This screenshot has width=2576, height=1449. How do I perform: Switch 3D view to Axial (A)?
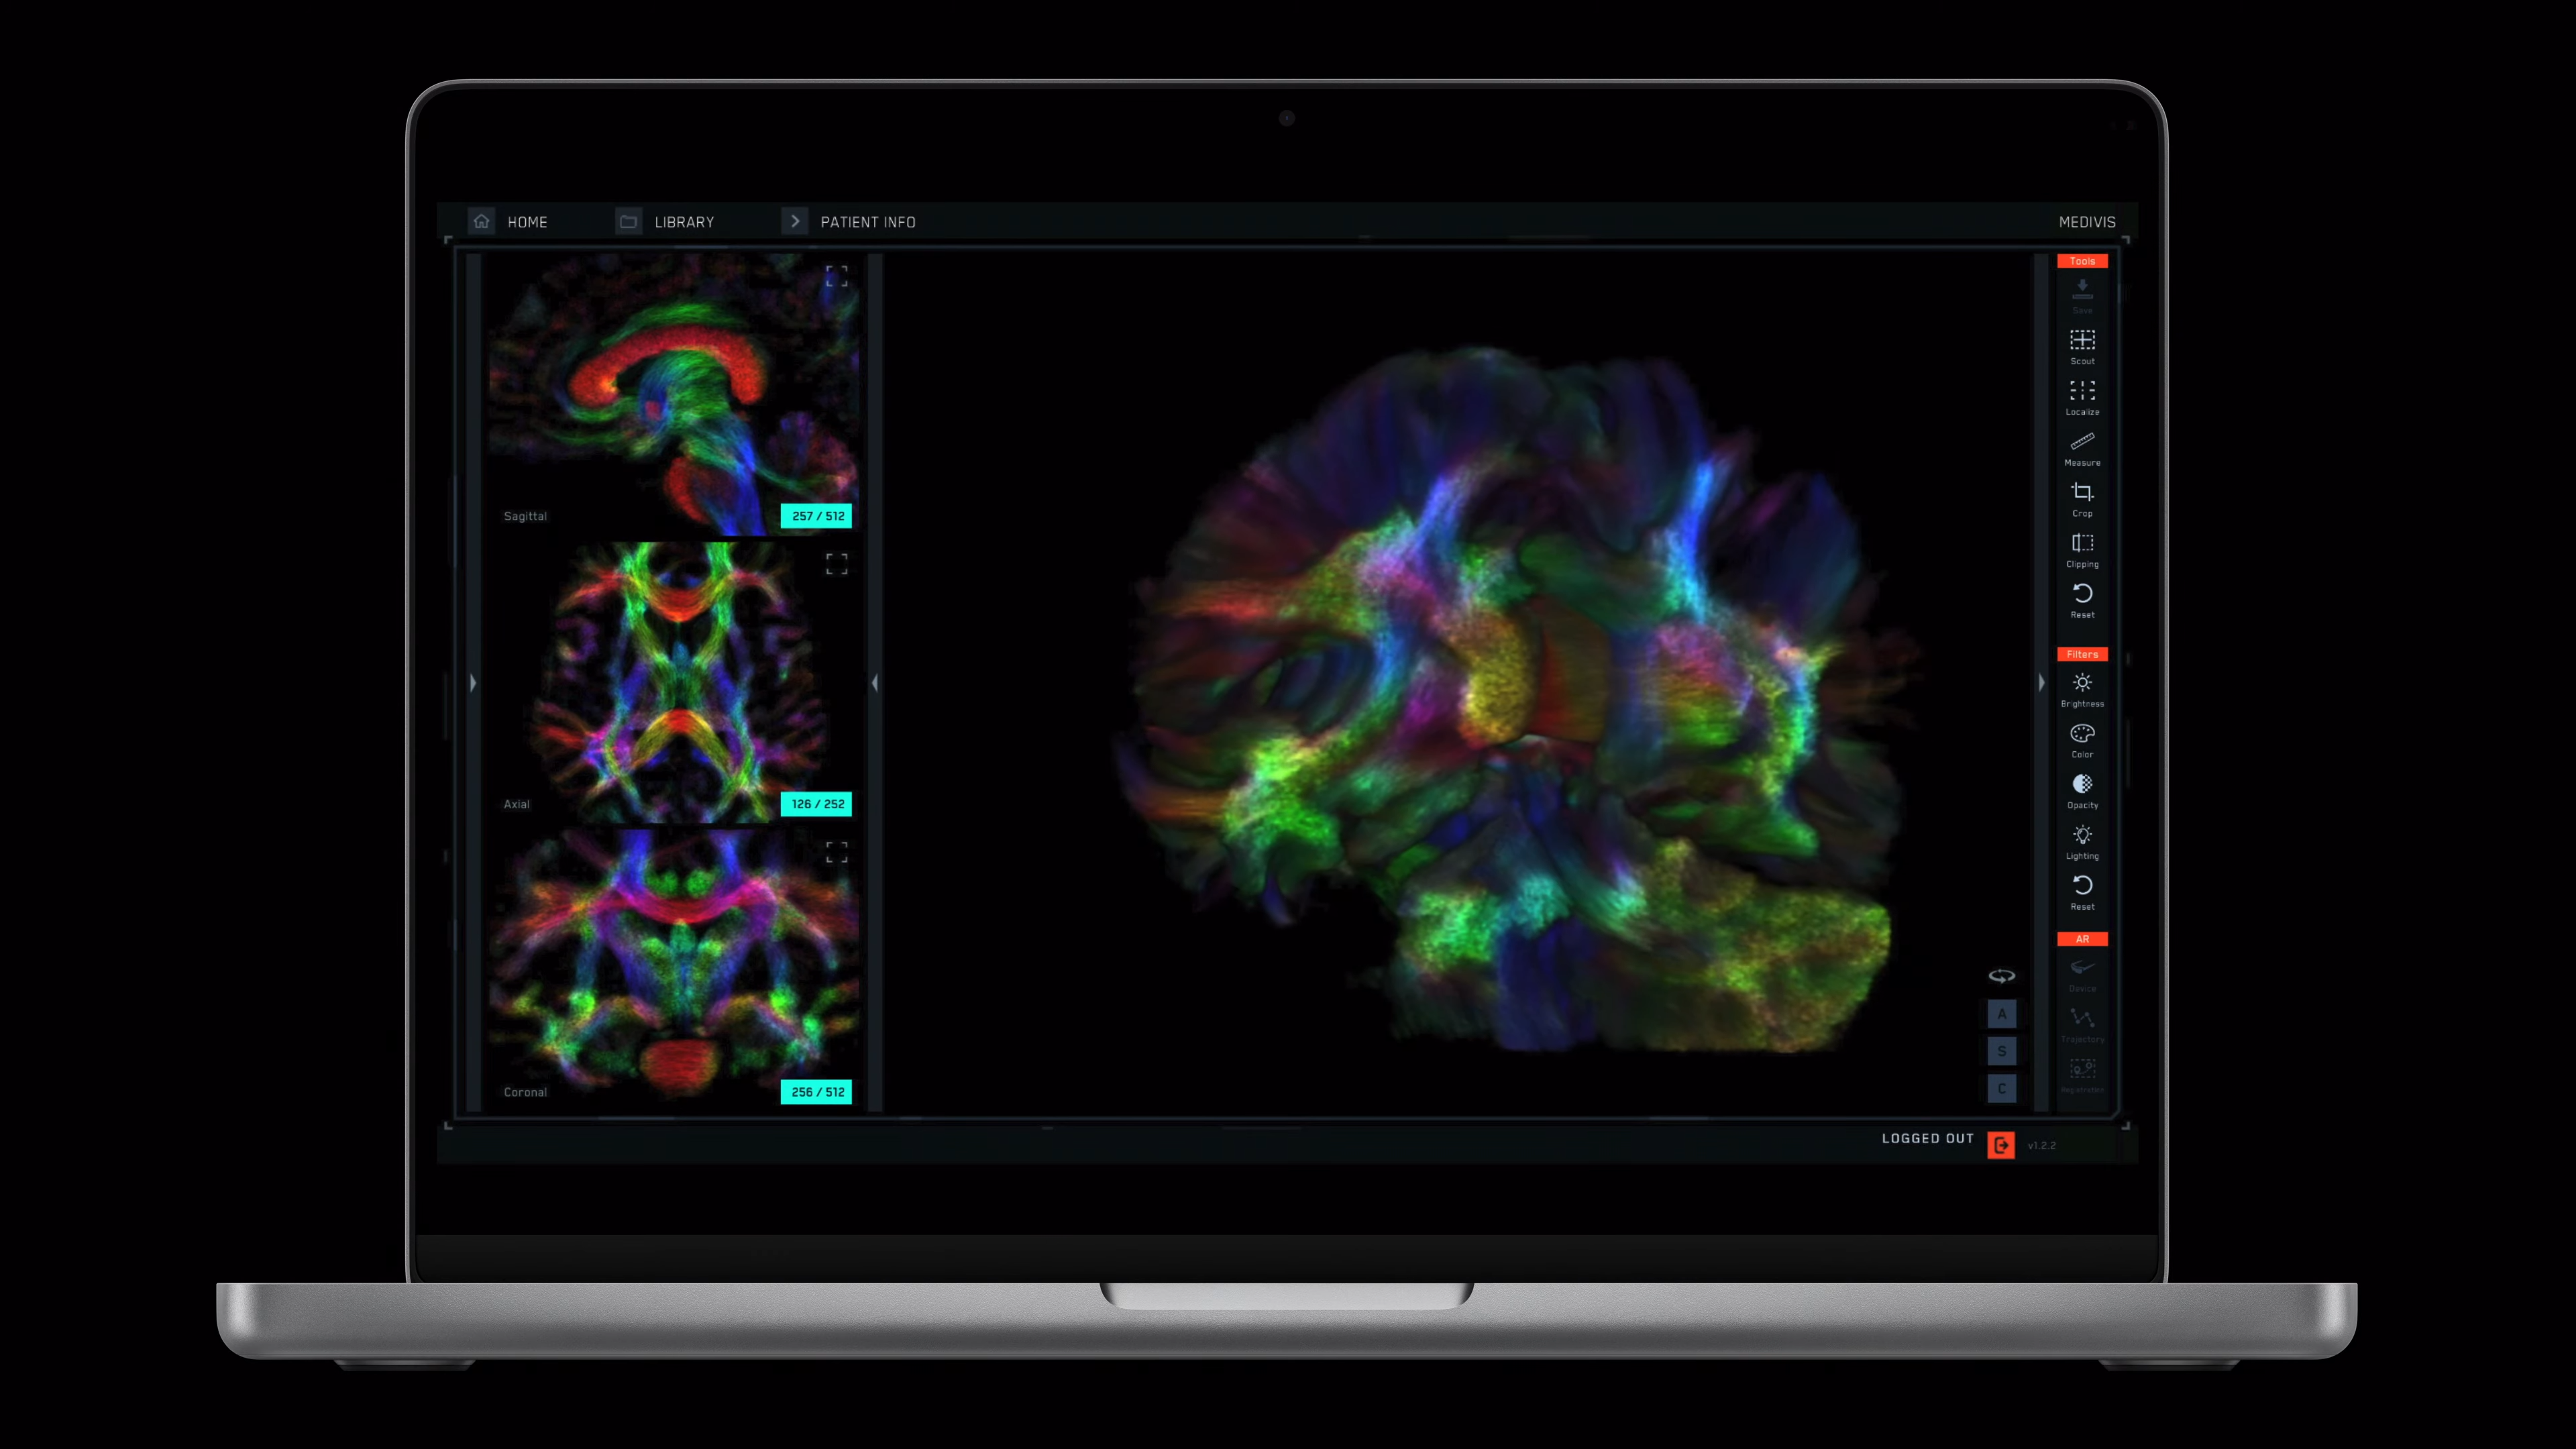[x=2001, y=1014]
